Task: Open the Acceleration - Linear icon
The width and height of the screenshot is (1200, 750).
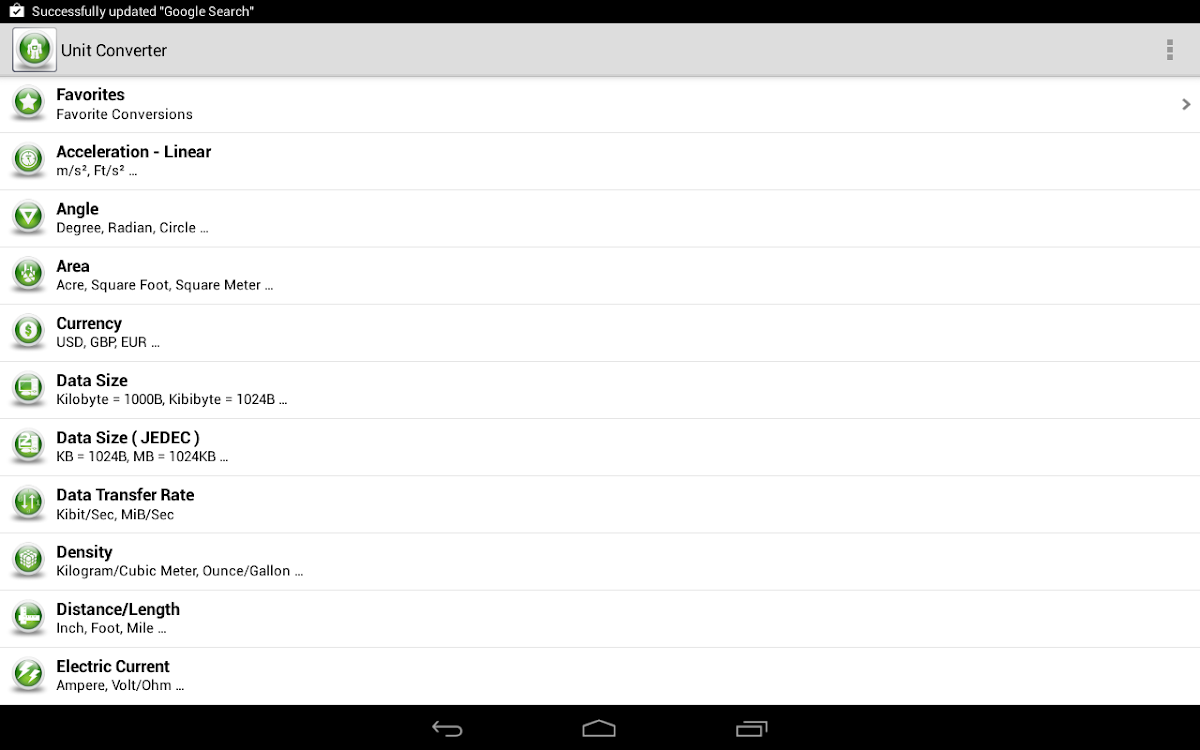Action: [29, 160]
